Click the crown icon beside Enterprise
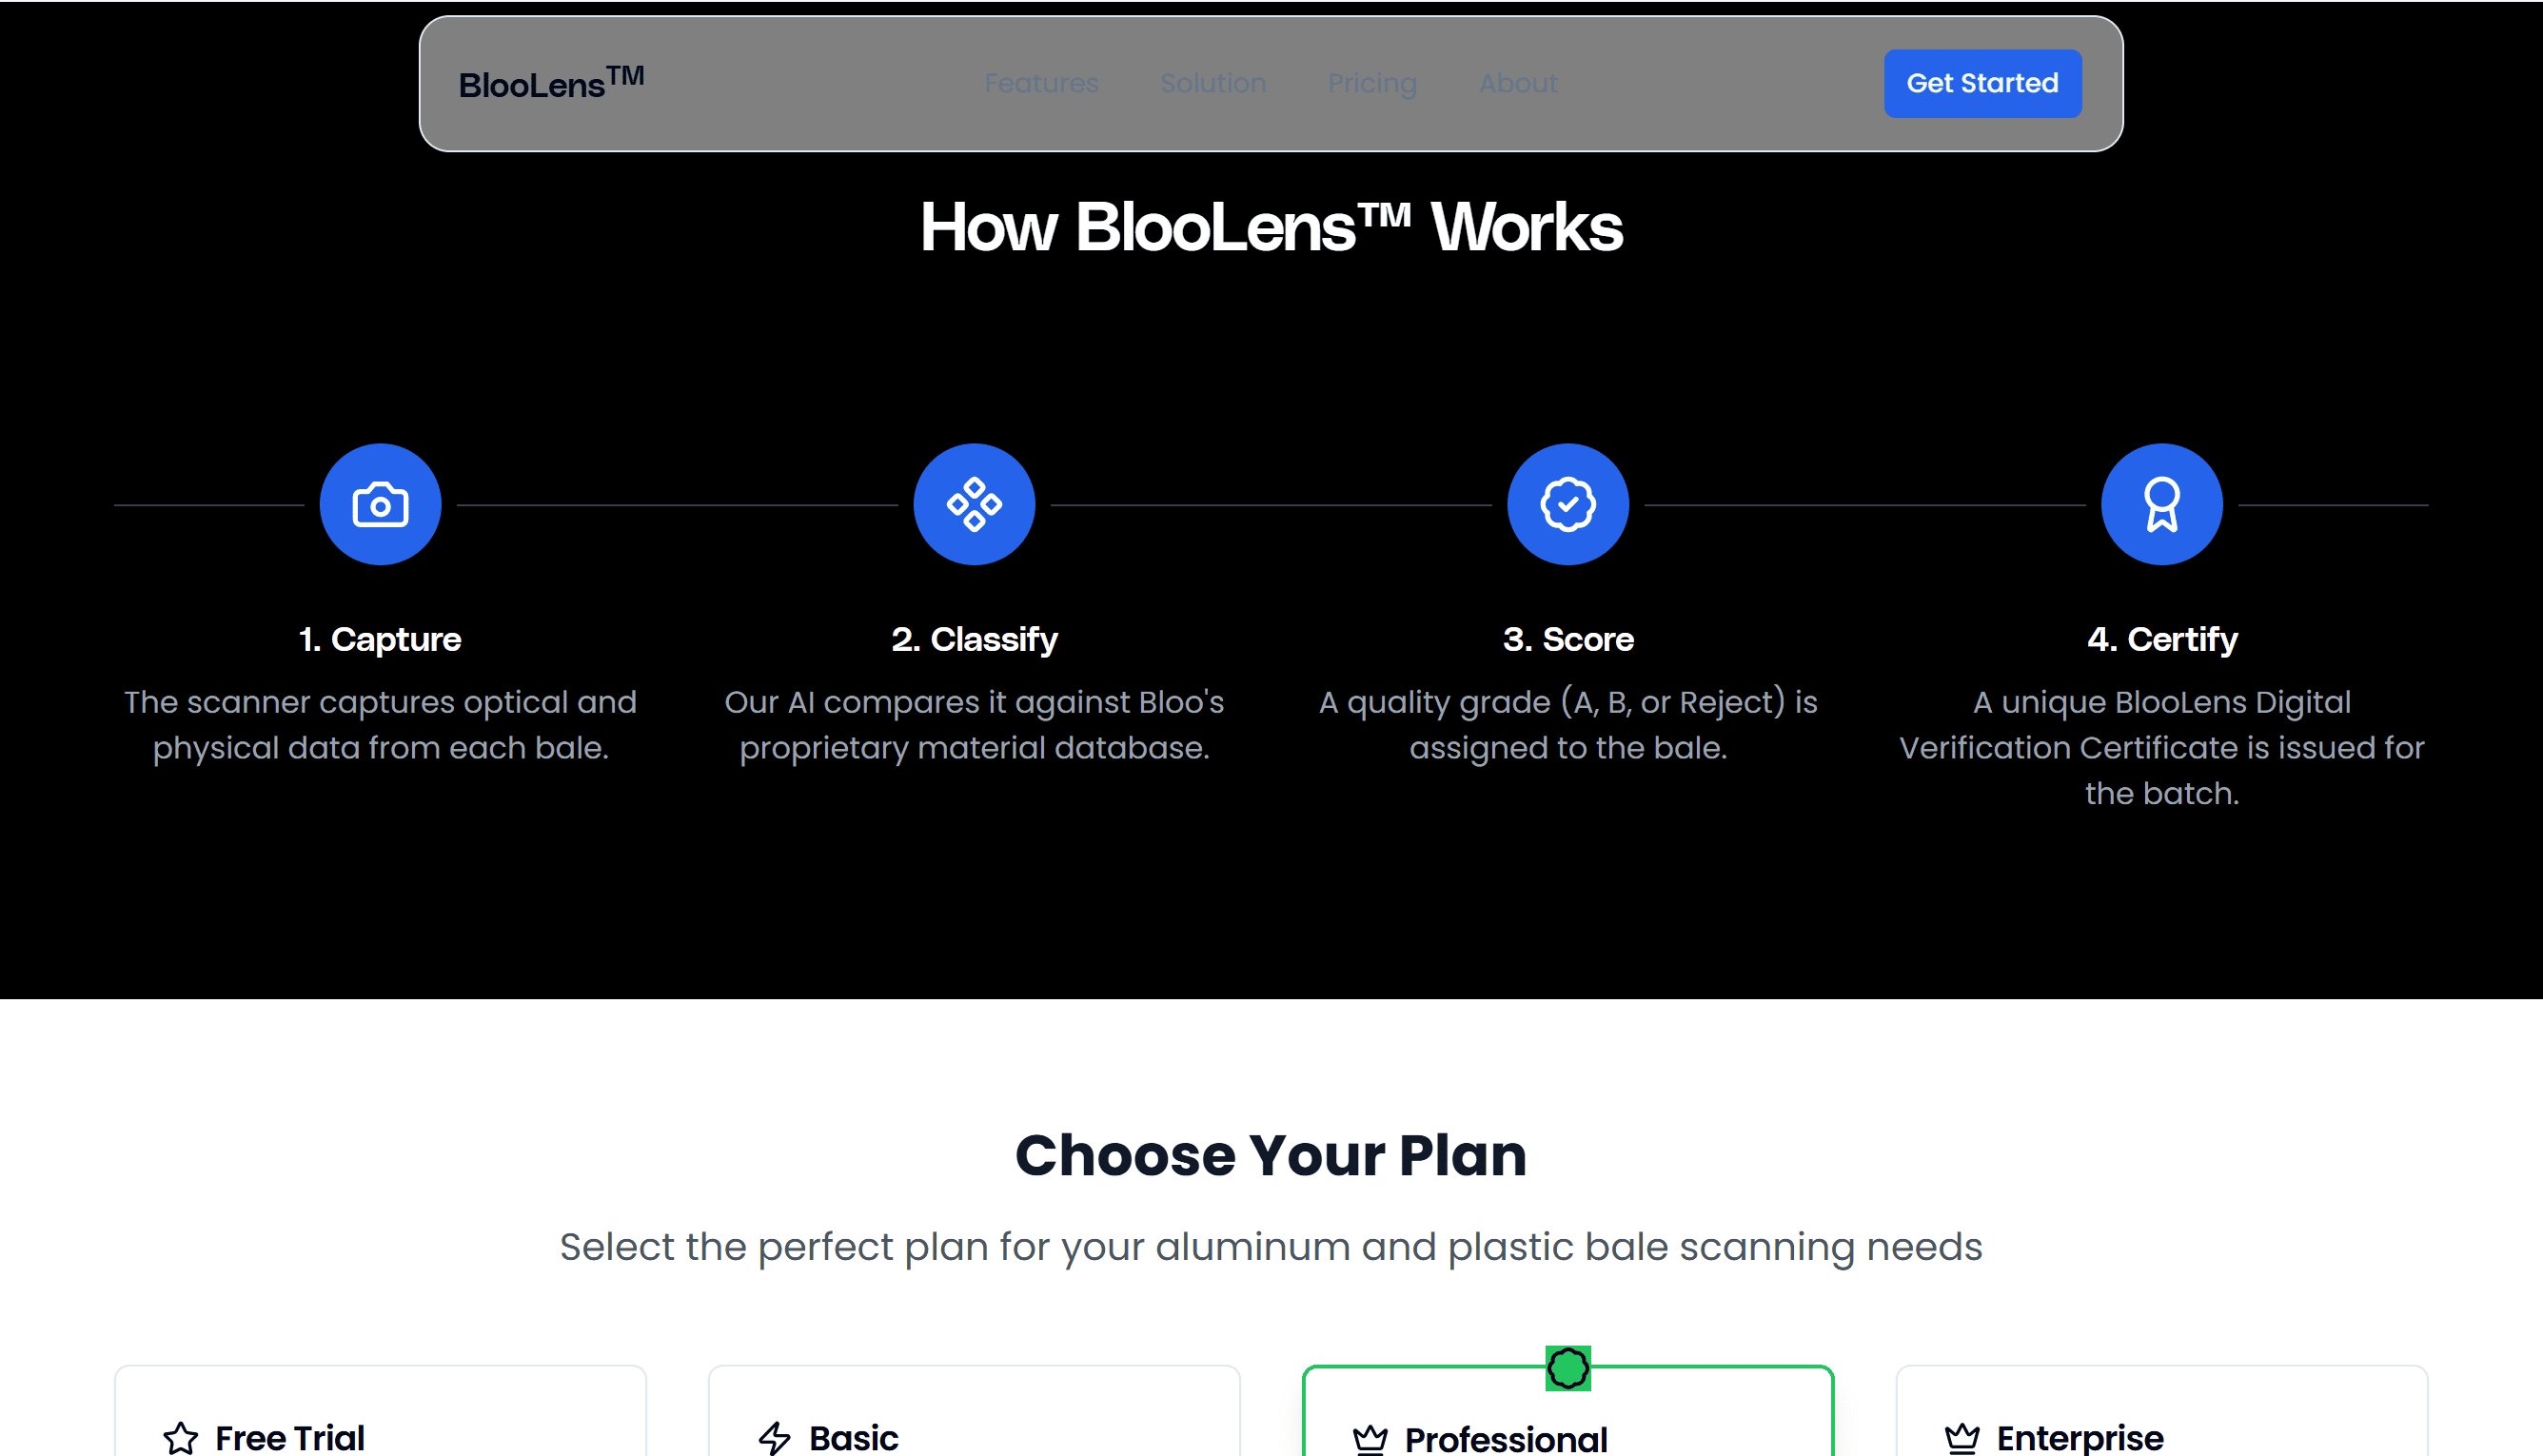2543x1456 pixels. pos(1962,1438)
